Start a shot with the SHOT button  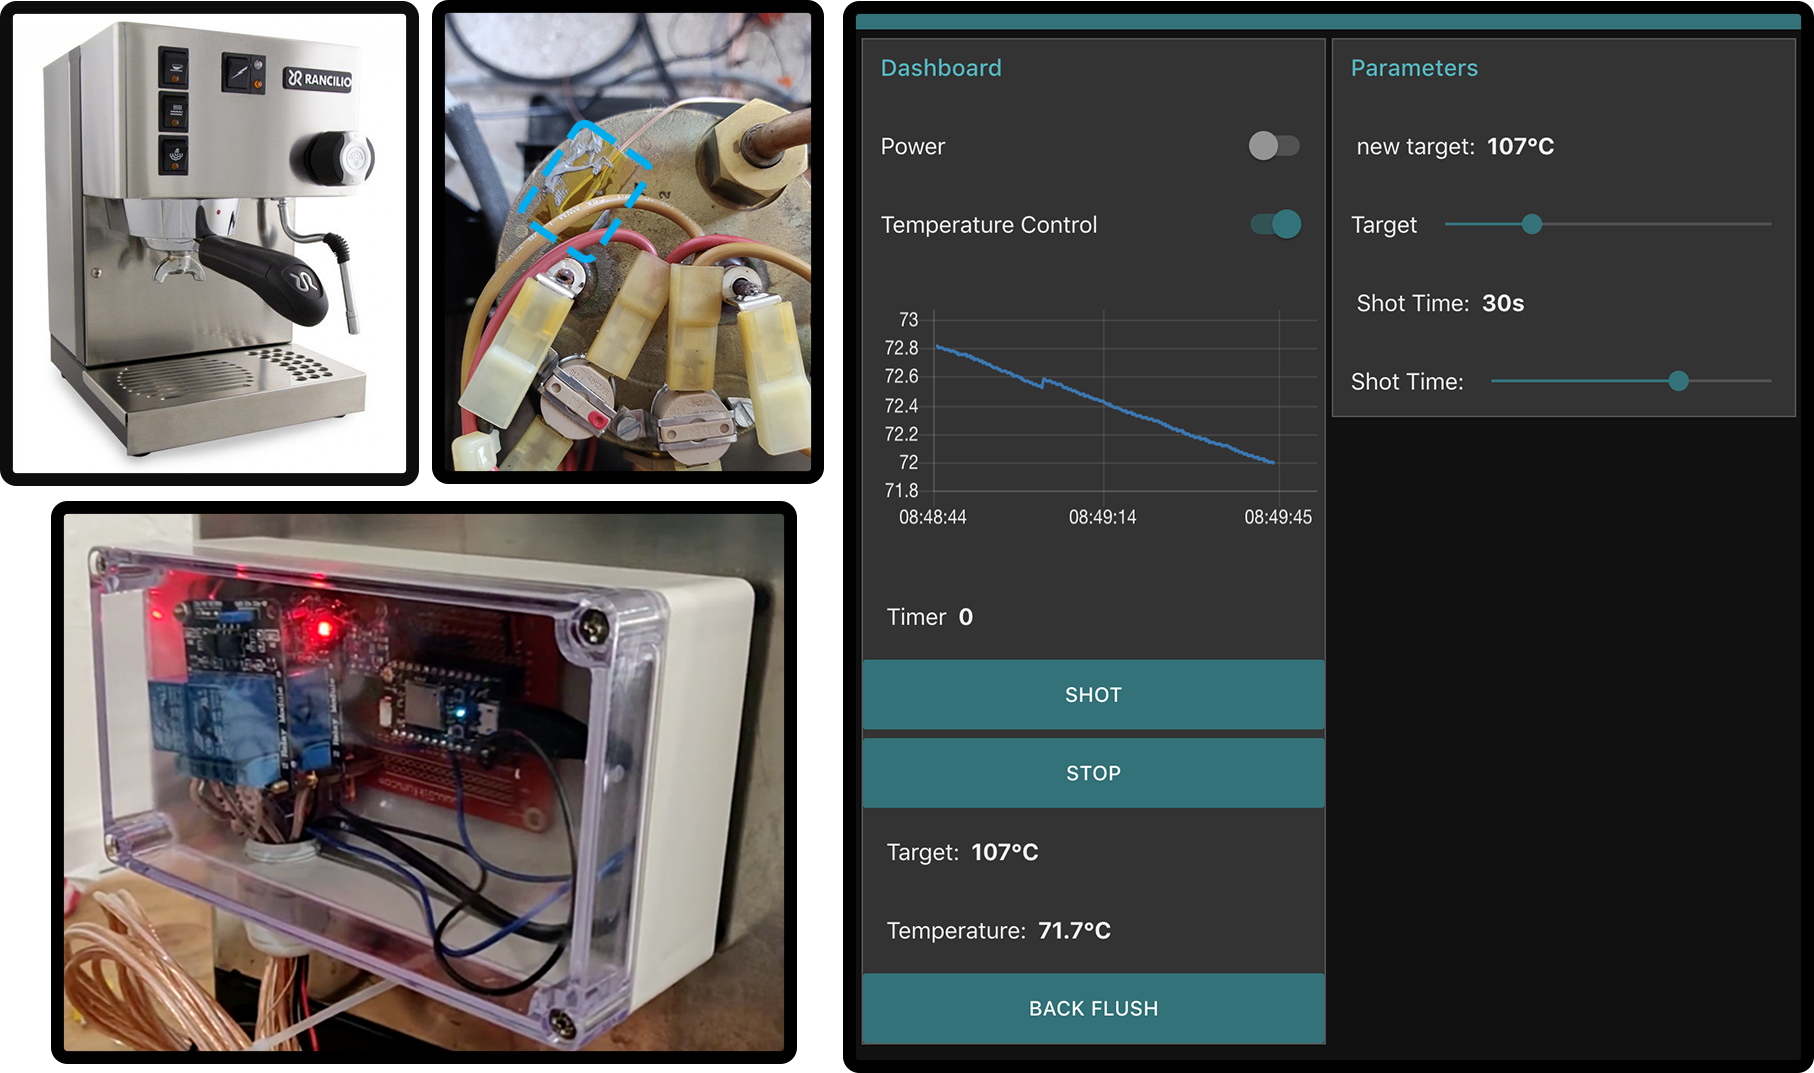click(1093, 694)
